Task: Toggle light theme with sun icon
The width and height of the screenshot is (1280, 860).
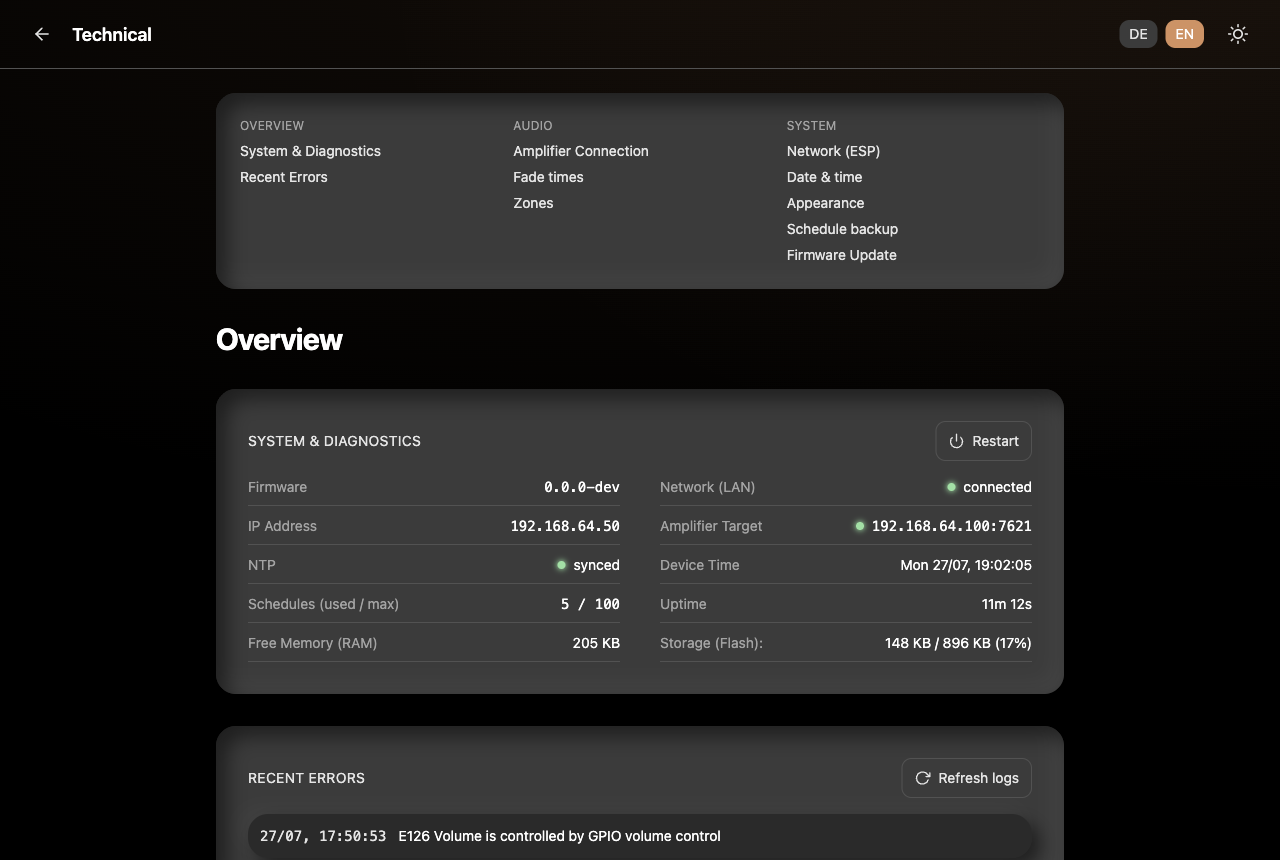Action: click(1238, 34)
